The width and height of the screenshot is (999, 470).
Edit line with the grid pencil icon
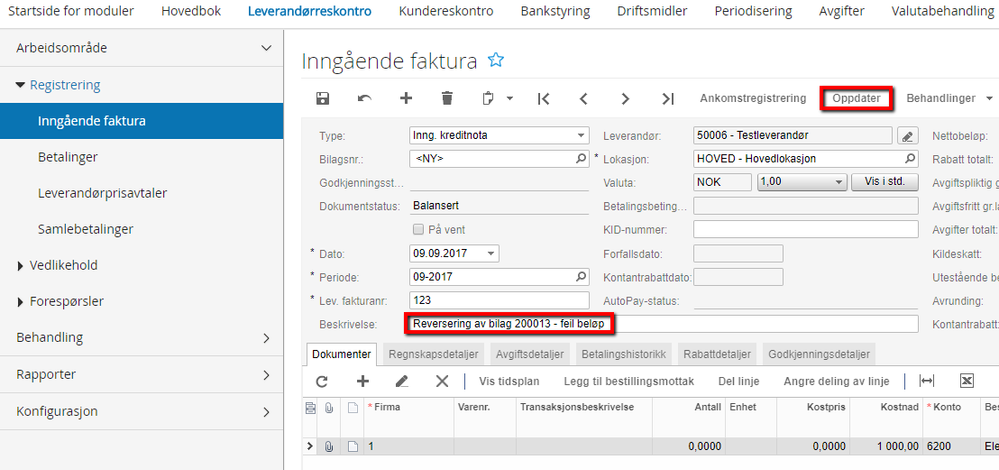[402, 381]
